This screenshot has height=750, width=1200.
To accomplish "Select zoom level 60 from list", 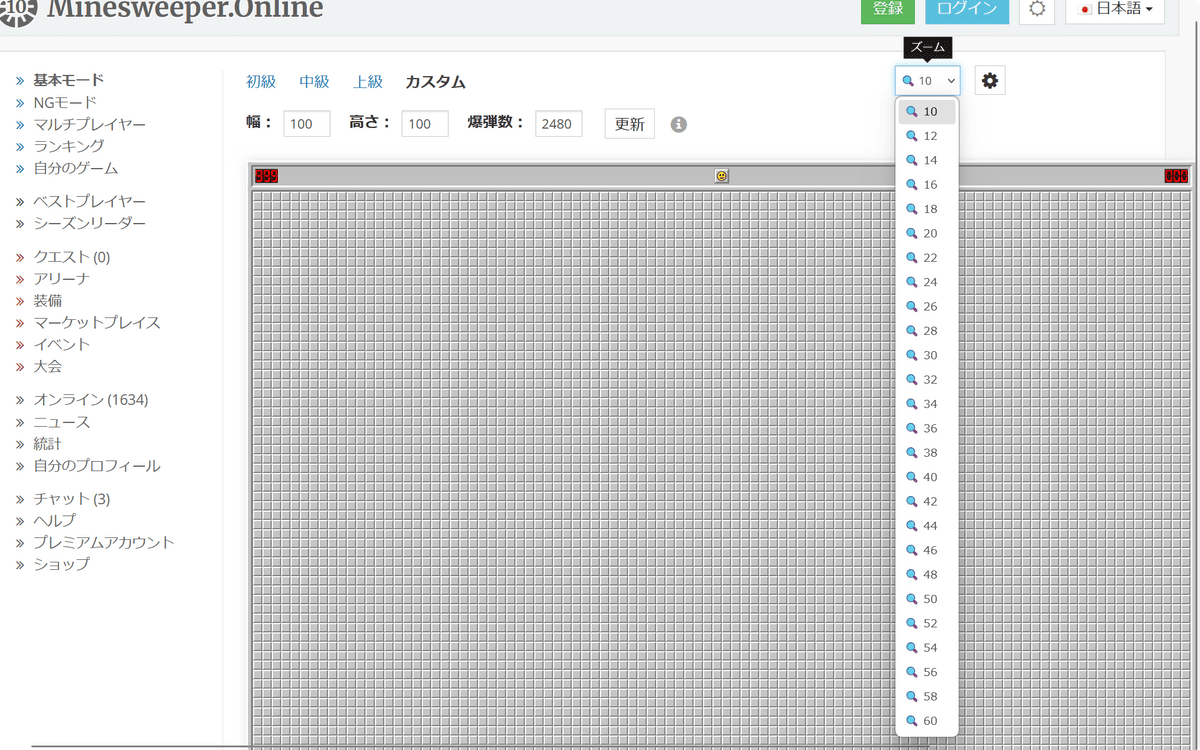I will pyautogui.click(x=929, y=721).
